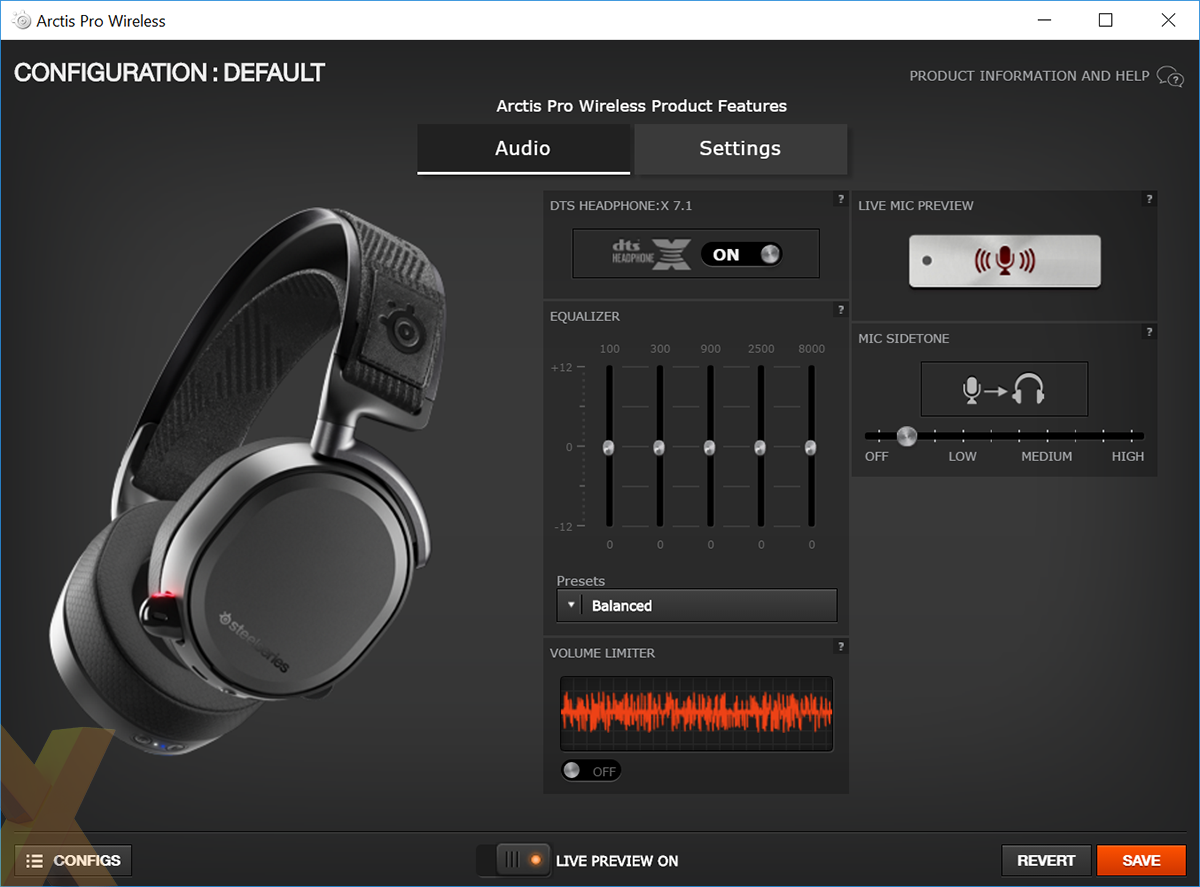
Task: Click the mic sidetone slider knob
Action: click(x=906, y=436)
